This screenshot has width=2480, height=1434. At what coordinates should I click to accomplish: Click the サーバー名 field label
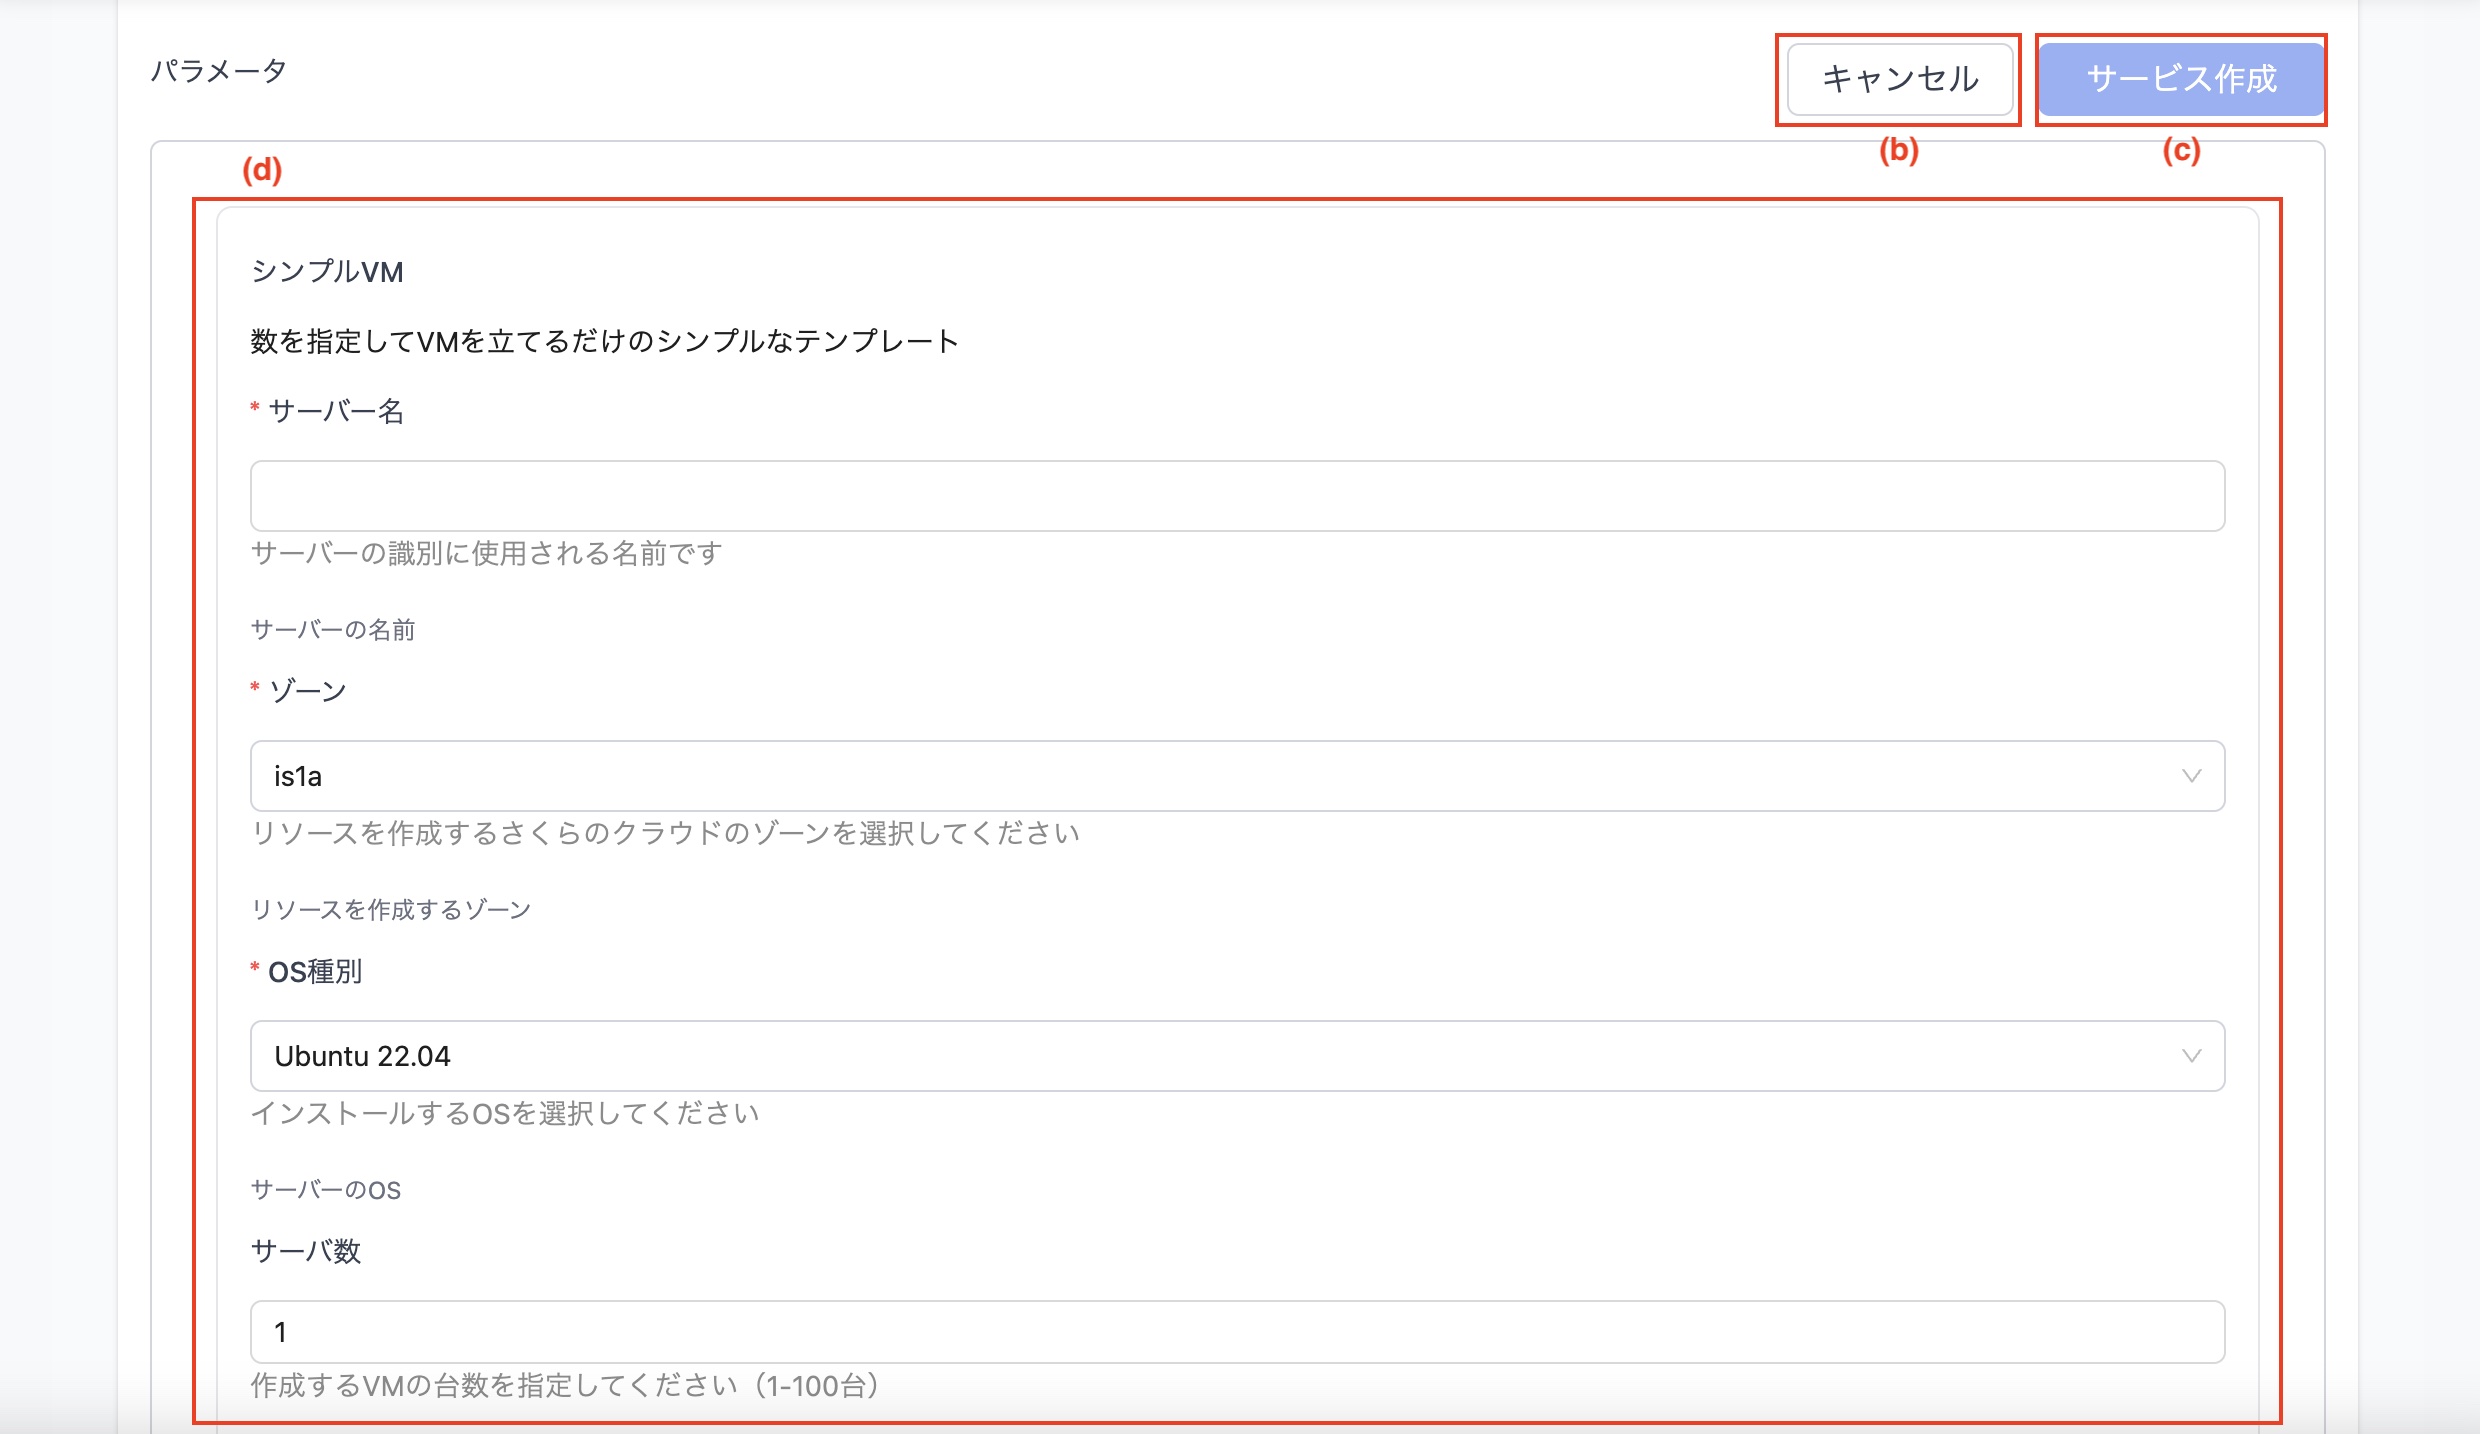[336, 411]
